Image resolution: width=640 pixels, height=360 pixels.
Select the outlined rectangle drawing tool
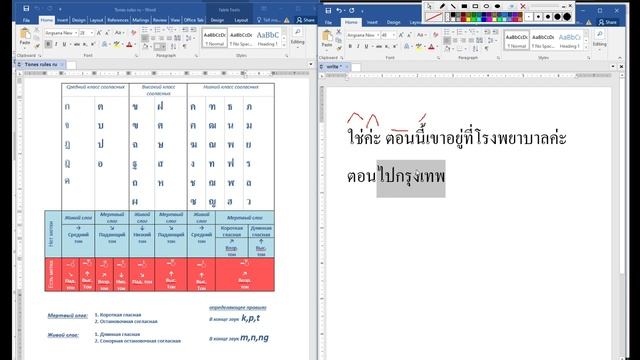tap(475, 6)
